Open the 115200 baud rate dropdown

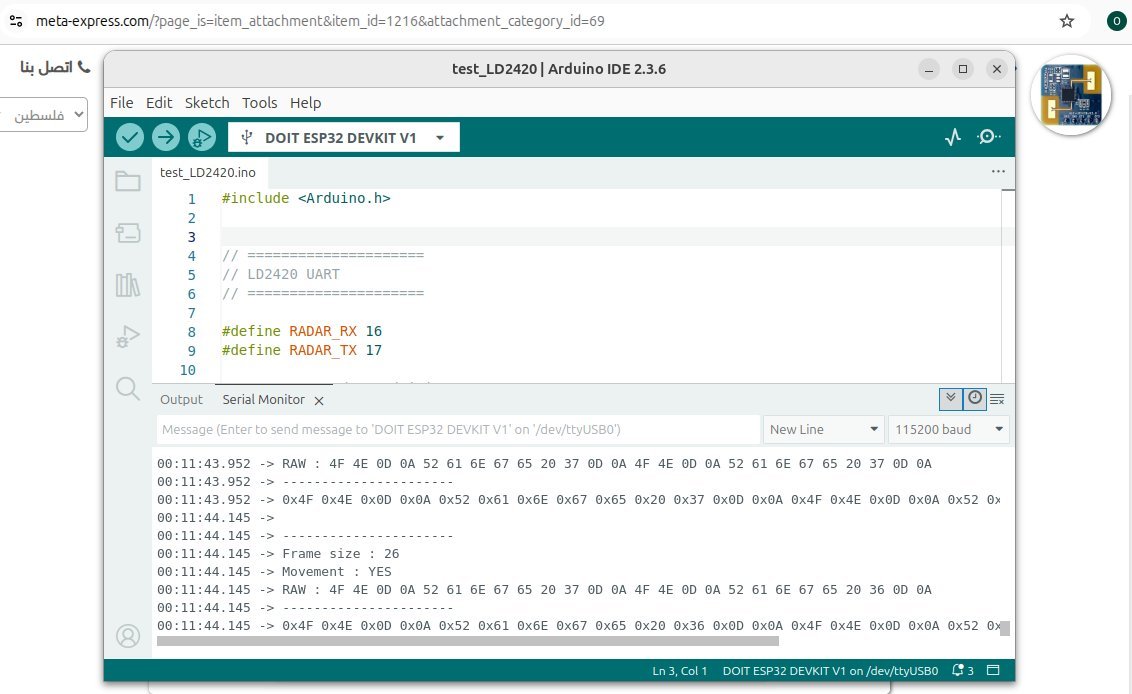point(949,429)
